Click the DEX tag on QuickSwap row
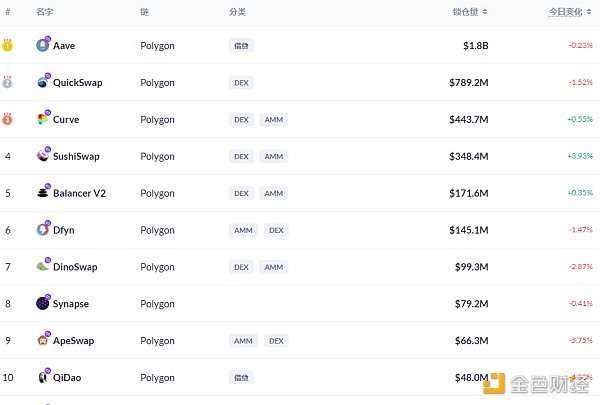Screen dimensions: 600x405 coord(241,83)
